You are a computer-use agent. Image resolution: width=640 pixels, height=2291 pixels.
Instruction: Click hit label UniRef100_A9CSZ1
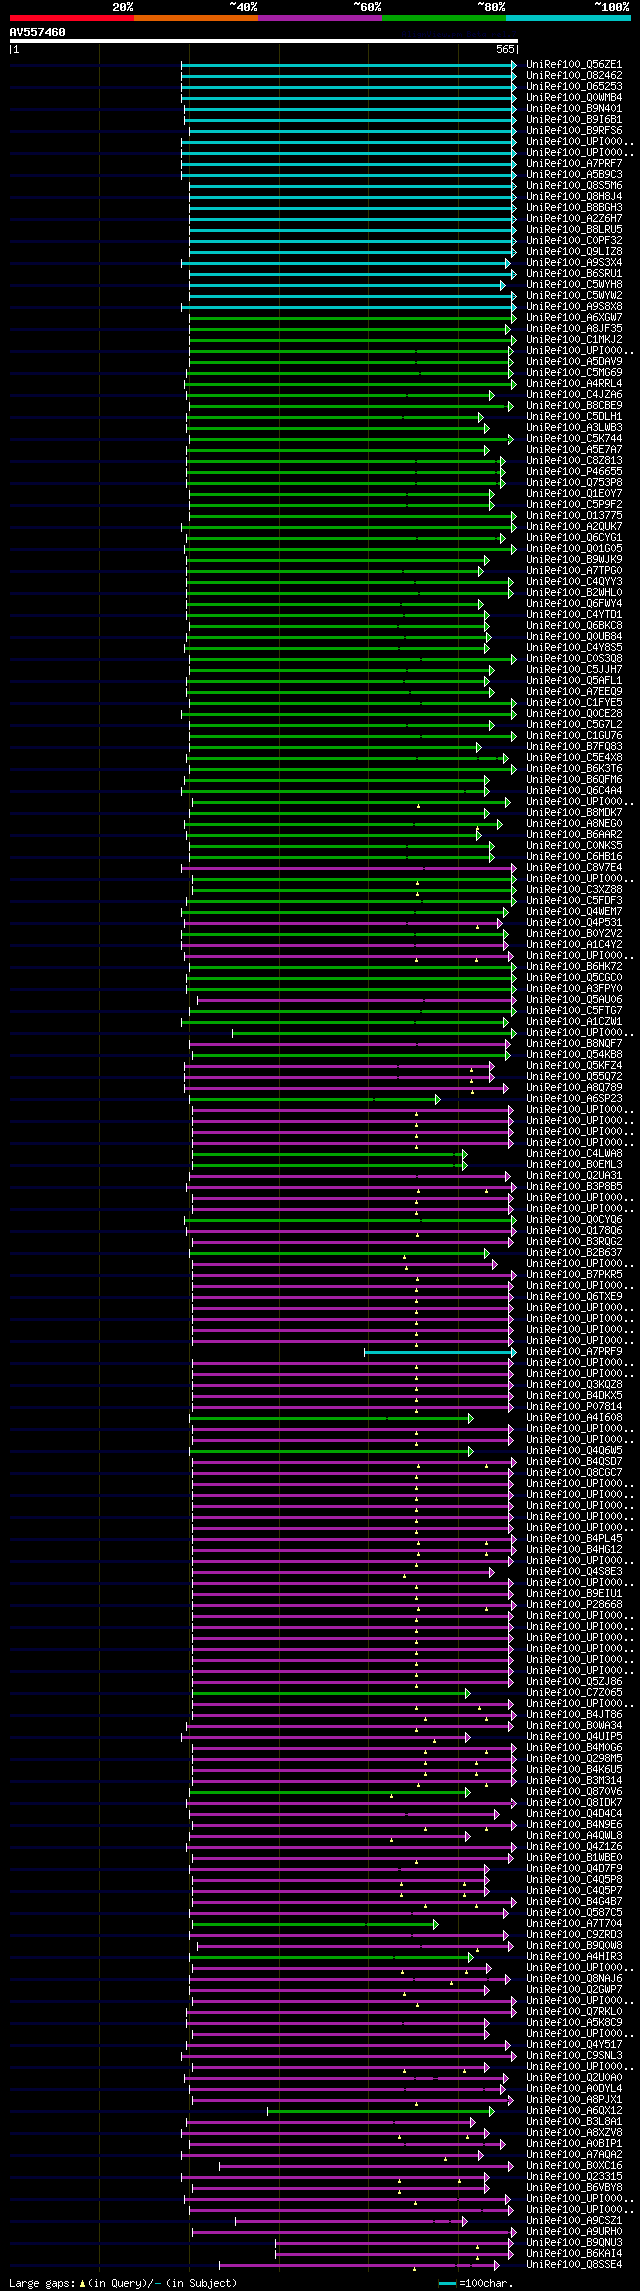[x=574, y=2220]
